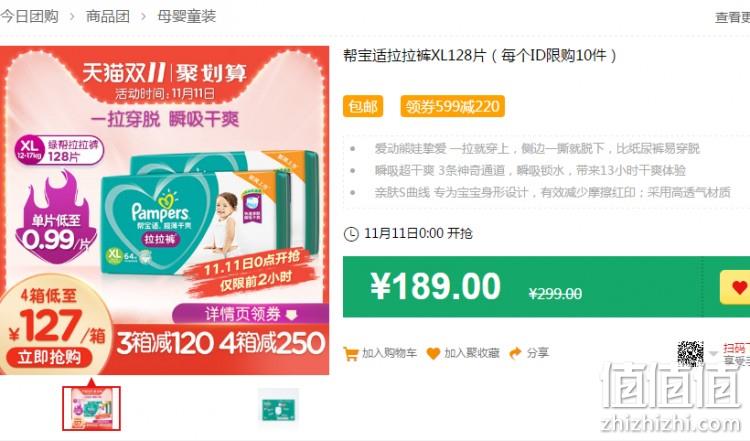The height and width of the screenshot is (441, 750).
Task: Open 母婴童装 category breadcrumb
Action: (x=187, y=16)
